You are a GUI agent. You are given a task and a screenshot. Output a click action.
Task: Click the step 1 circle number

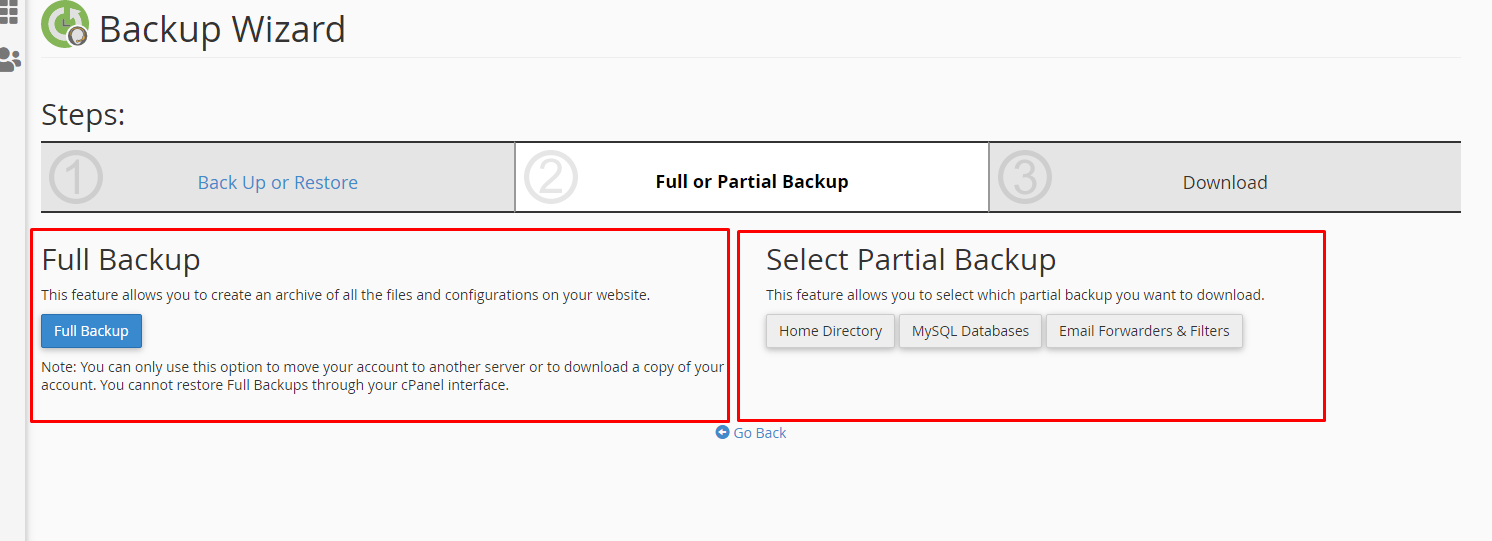(x=76, y=178)
